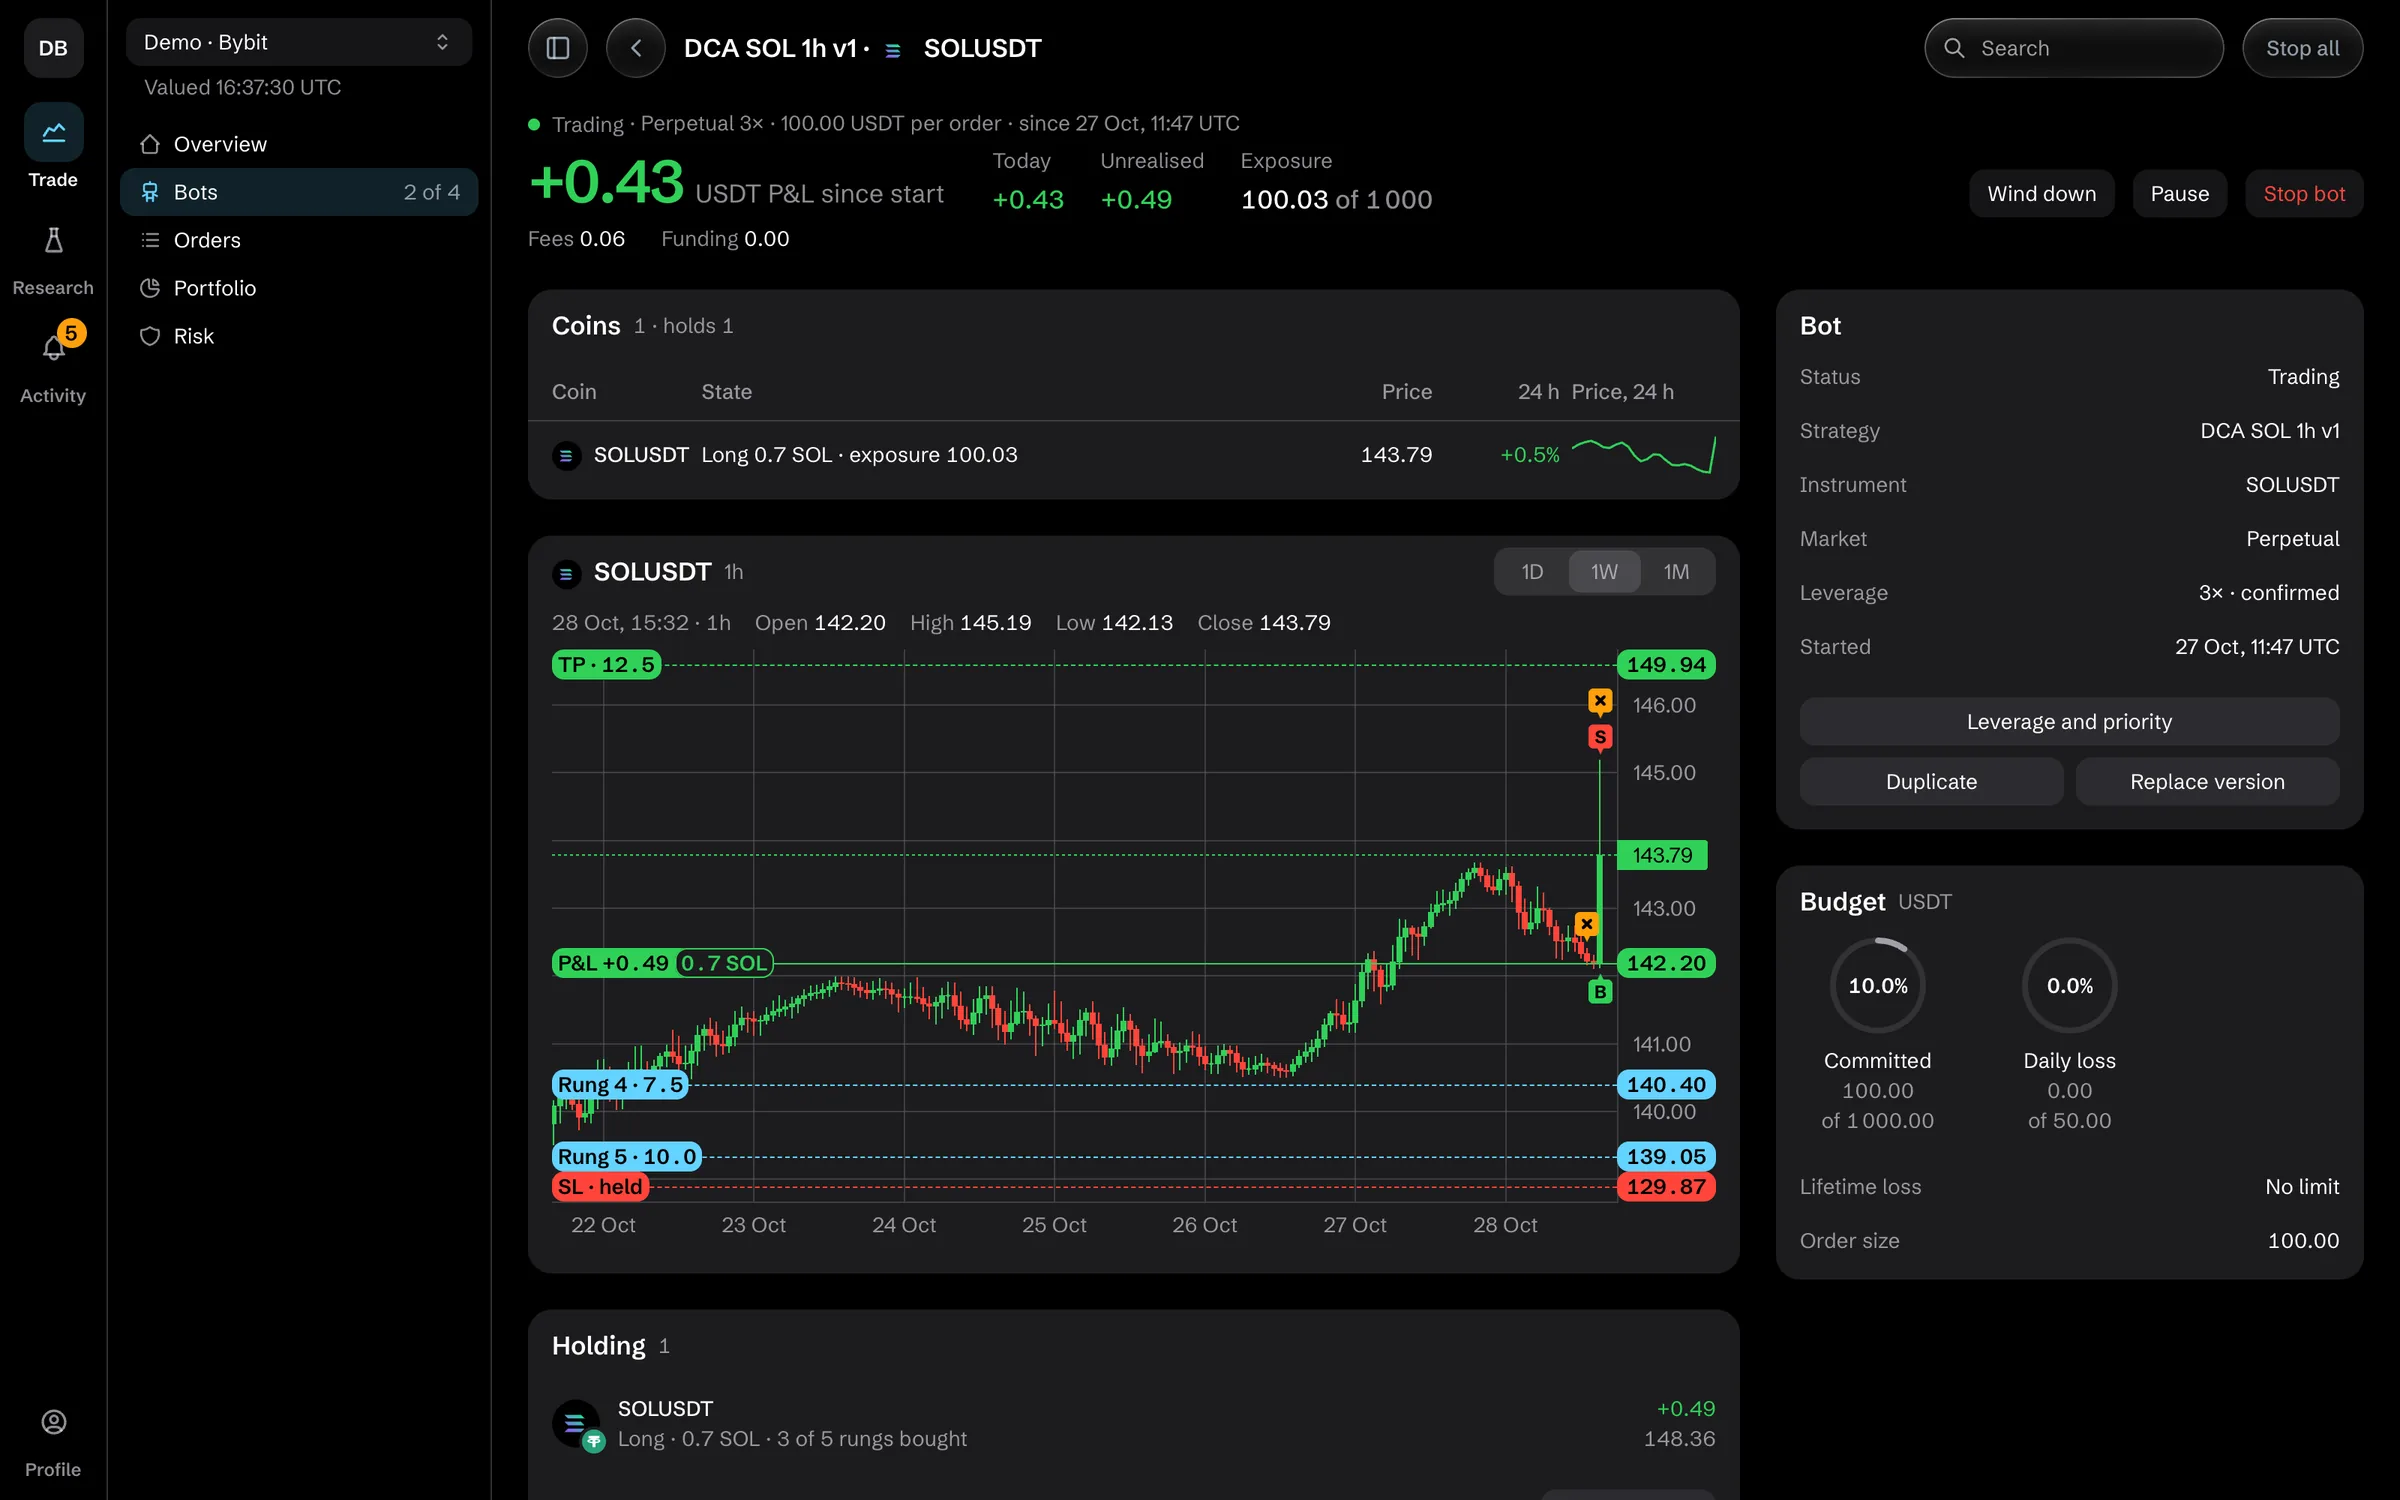Viewport: 2400px width, 1500px height.
Task: Pause the bot
Action: click(x=2179, y=194)
